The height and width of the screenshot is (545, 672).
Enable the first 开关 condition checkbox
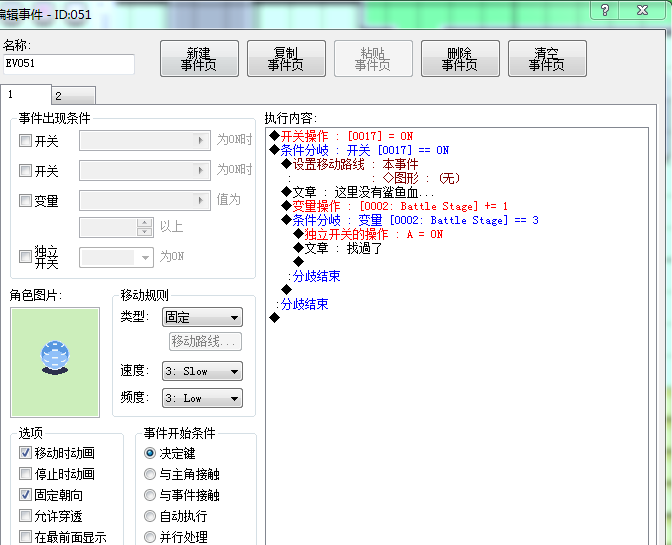(25, 141)
